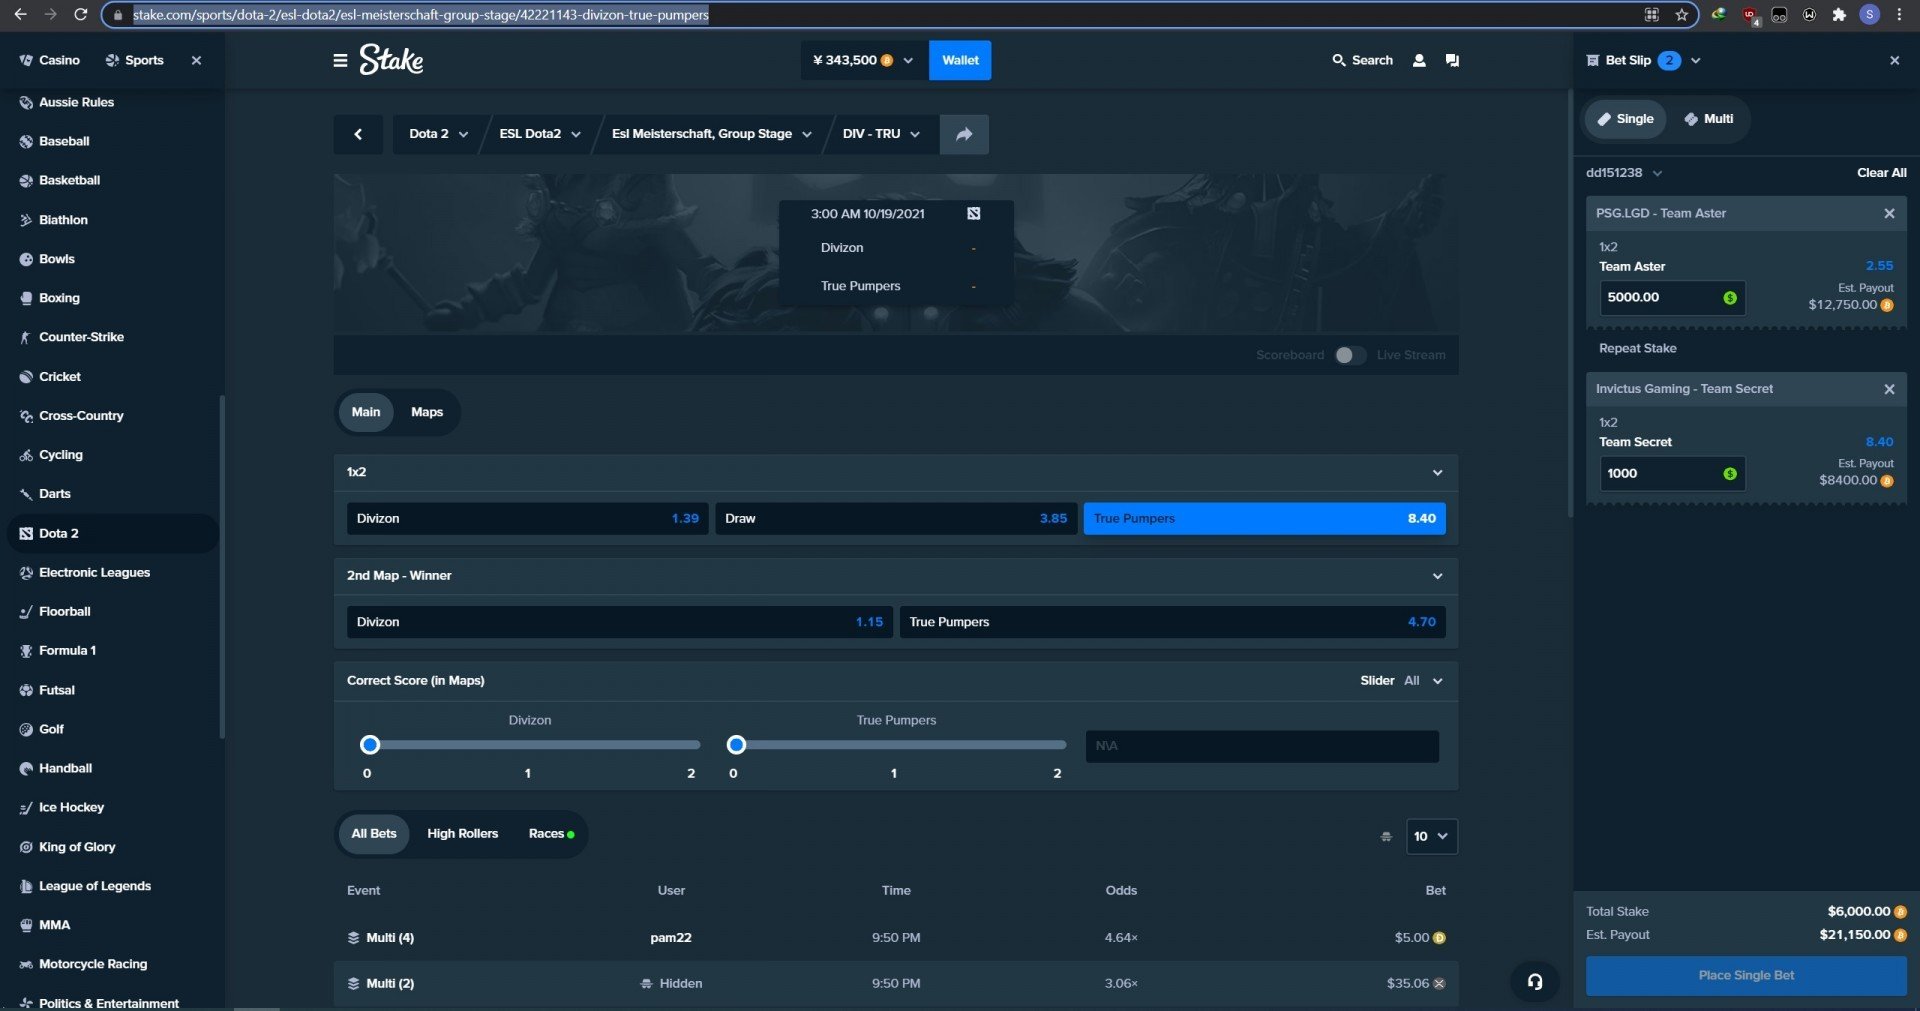Open the balance currency dropdown
The image size is (1920, 1011).
pyautogui.click(x=863, y=61)
